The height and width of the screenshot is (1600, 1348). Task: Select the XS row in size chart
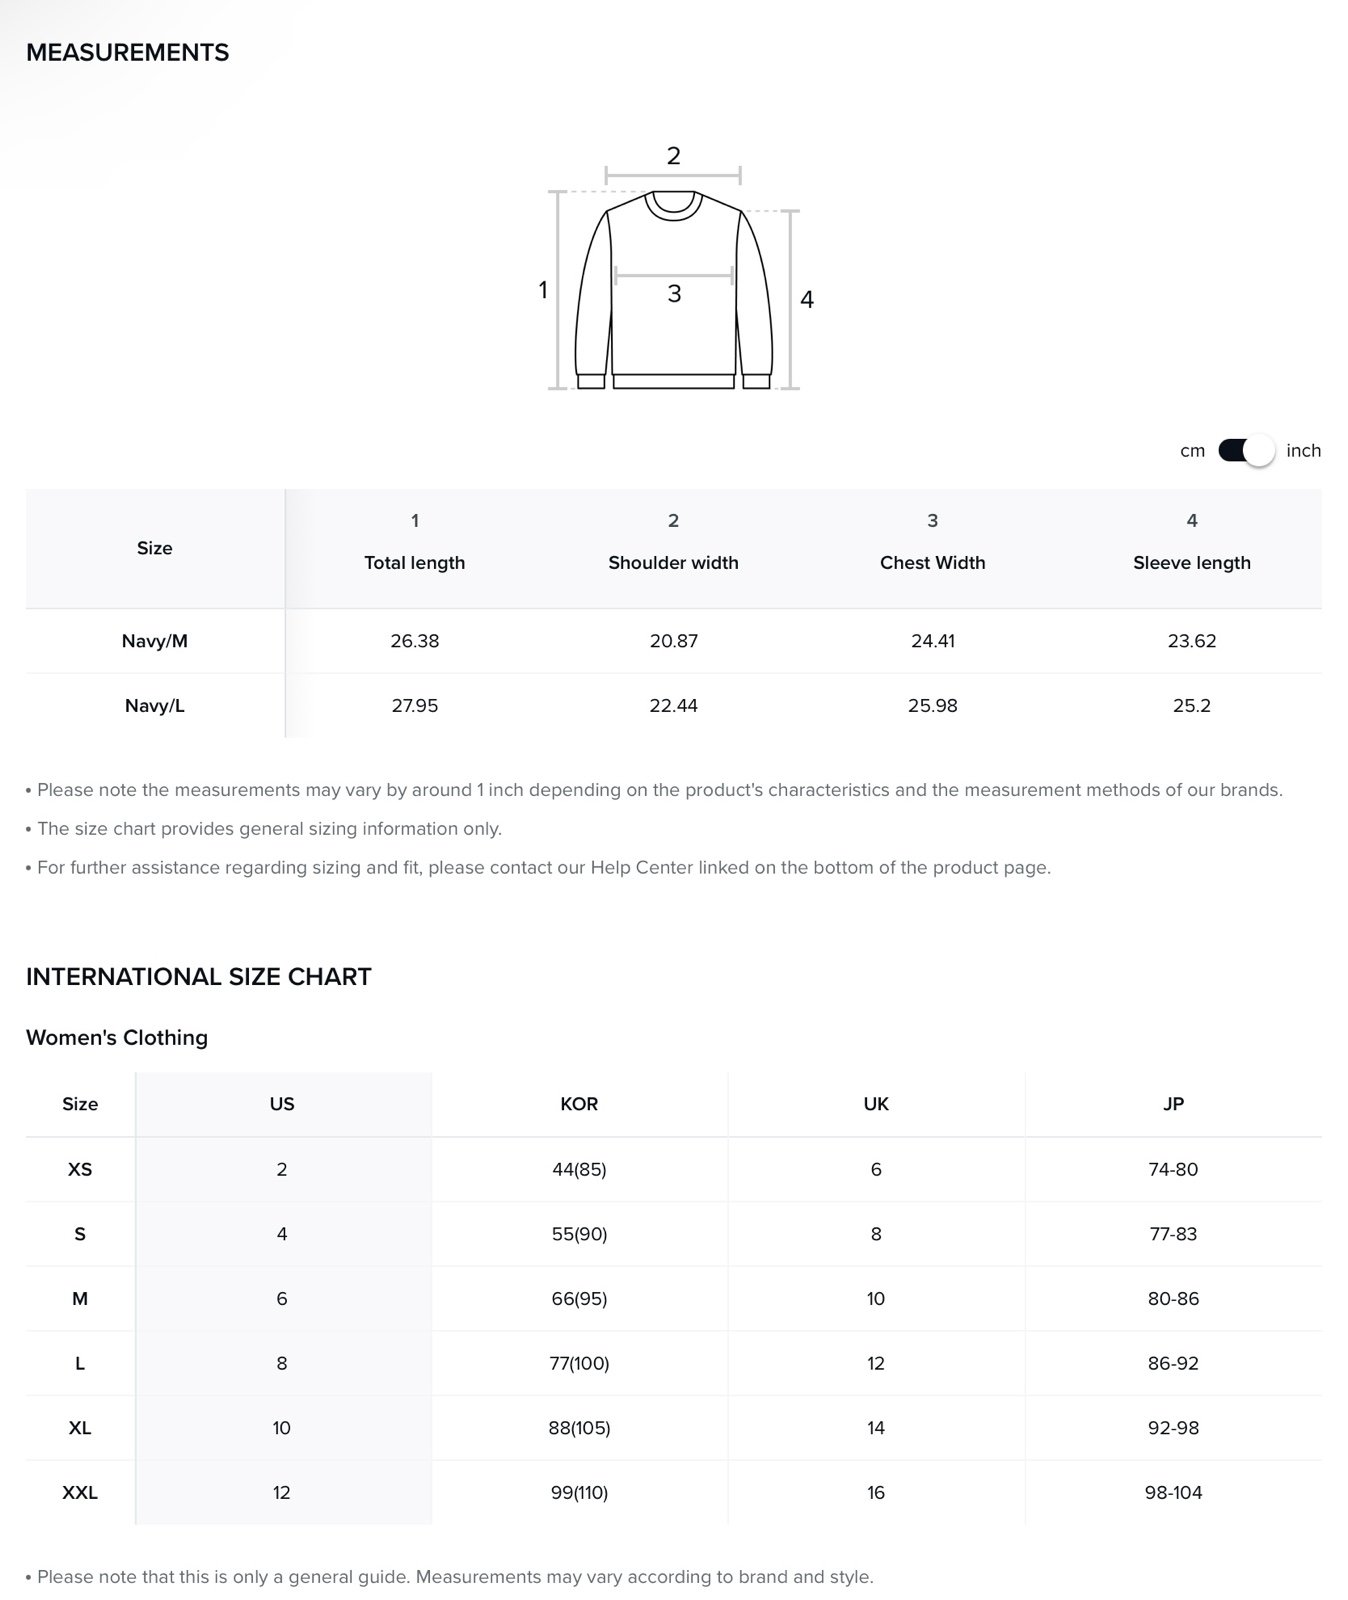(x=674, y=1169)
